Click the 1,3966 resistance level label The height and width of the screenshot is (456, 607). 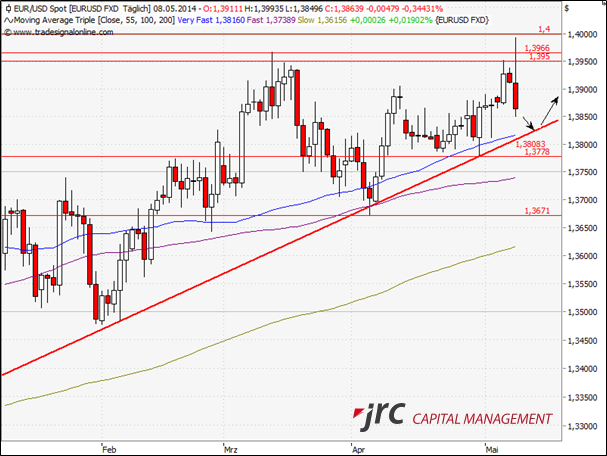[x=537, y=47]
